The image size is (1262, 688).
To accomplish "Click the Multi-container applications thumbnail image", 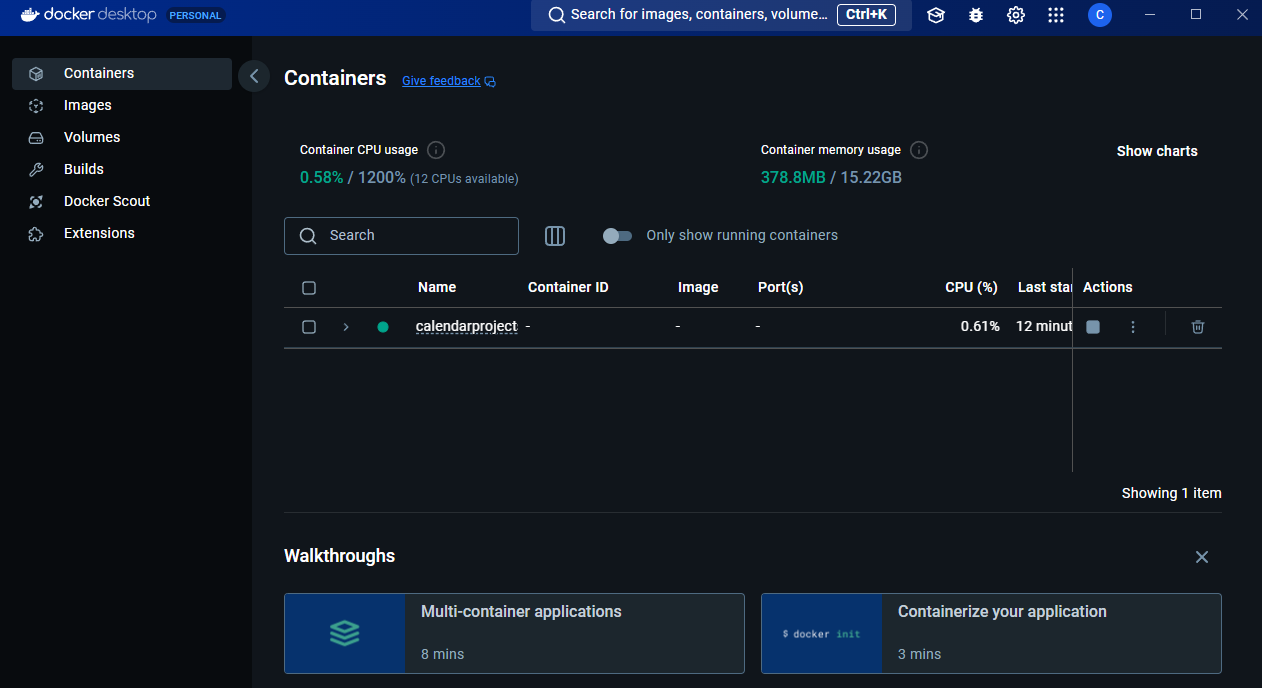I will (345, 633).
